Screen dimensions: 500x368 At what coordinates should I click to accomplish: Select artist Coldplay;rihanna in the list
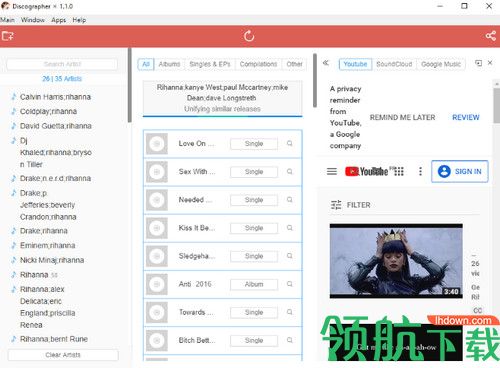[x=48, y=111]
